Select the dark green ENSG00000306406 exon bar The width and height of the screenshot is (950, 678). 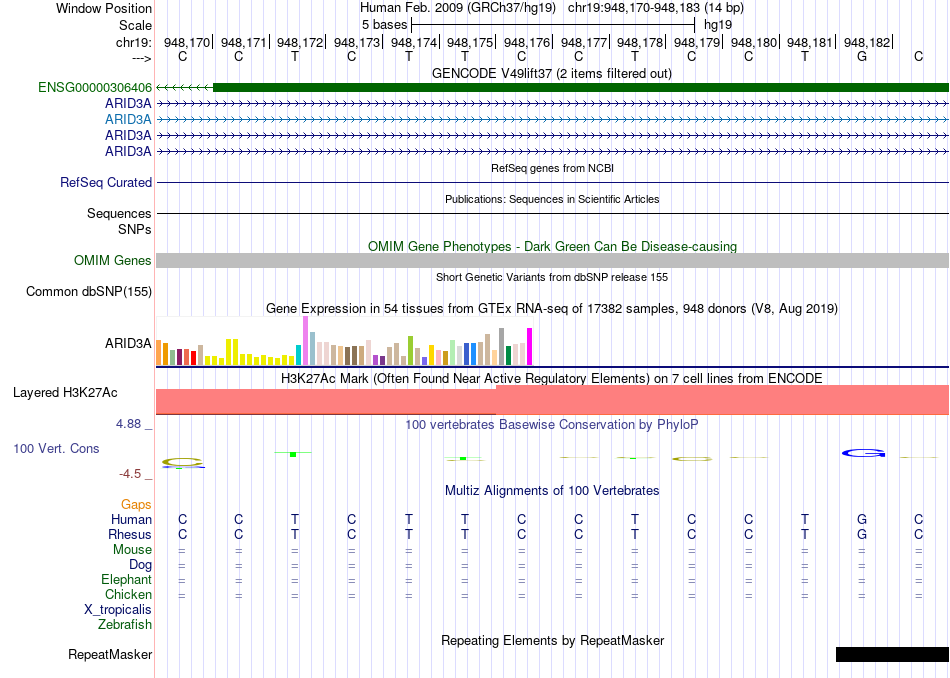(x=581, y=88)
